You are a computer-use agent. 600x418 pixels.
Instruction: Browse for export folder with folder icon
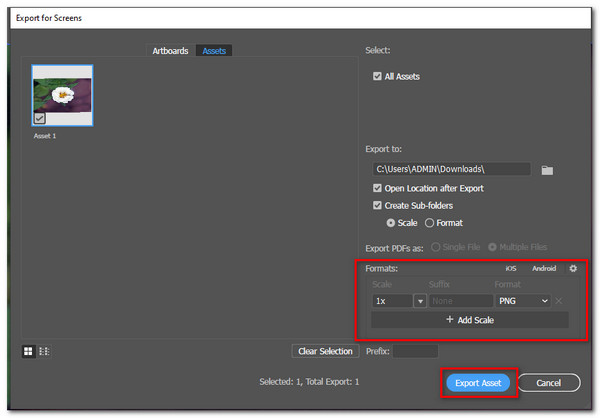point(547,170)
